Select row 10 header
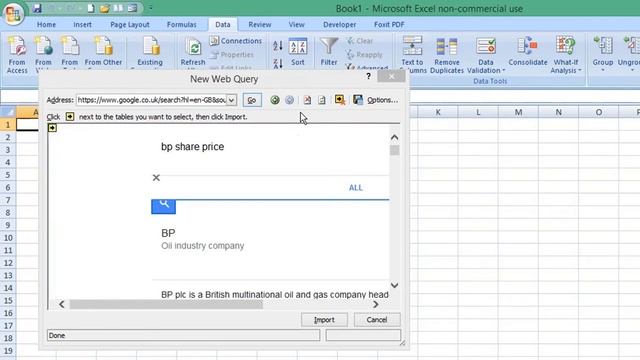The height and width of the screenshot is (360, 640). 8,238
